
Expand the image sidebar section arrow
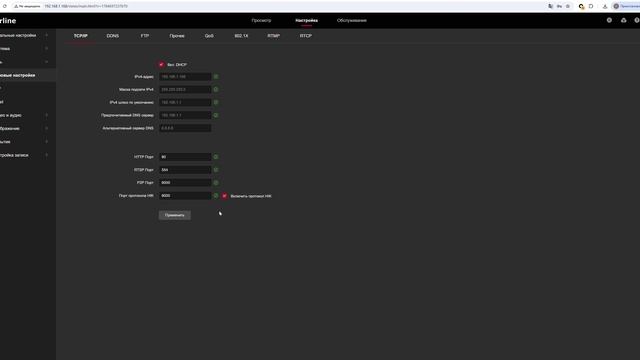coord(47,128)
